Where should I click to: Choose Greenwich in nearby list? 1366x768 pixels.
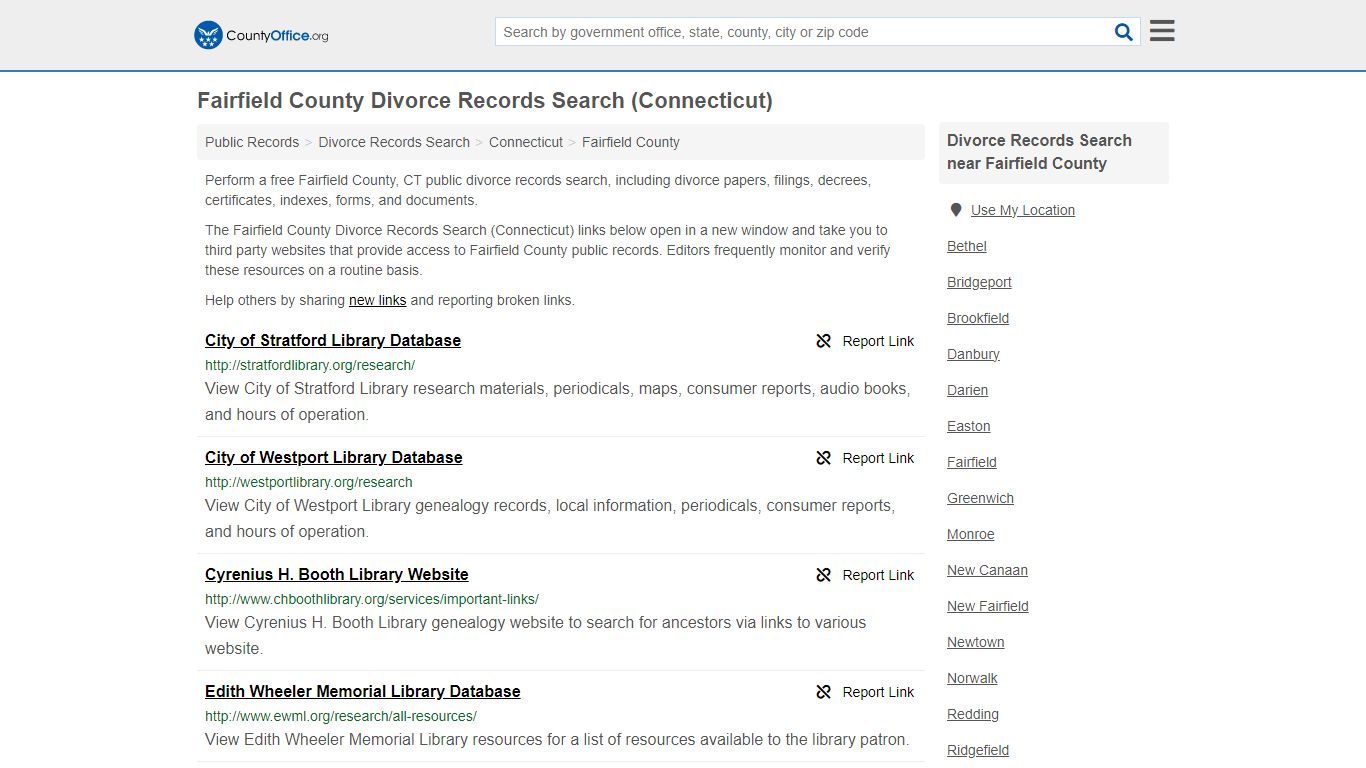click(980, 498)
